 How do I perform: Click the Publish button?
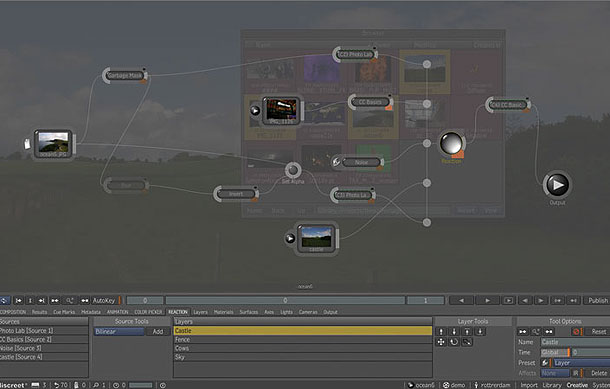tap(598, 300)
